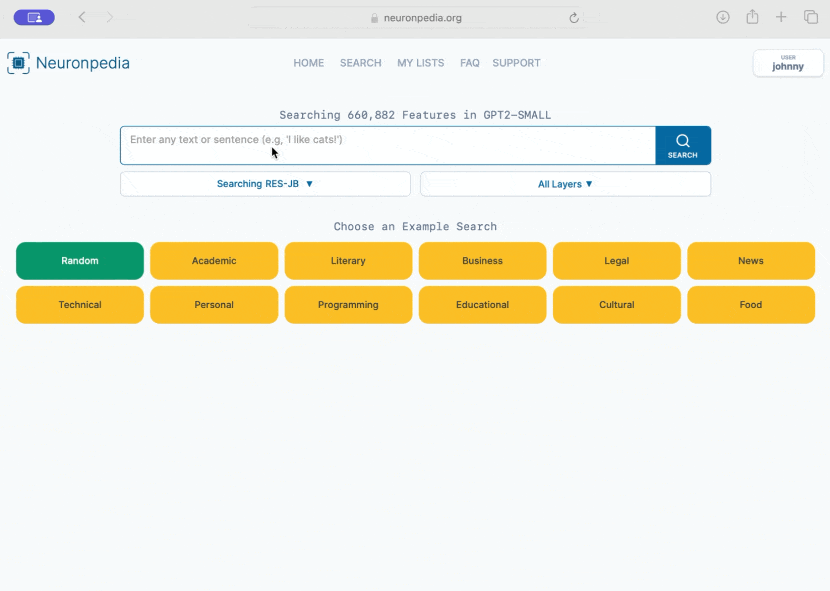The image size is (830, 591).
Task: Choose the Literary example search
Action: [348, 261]
